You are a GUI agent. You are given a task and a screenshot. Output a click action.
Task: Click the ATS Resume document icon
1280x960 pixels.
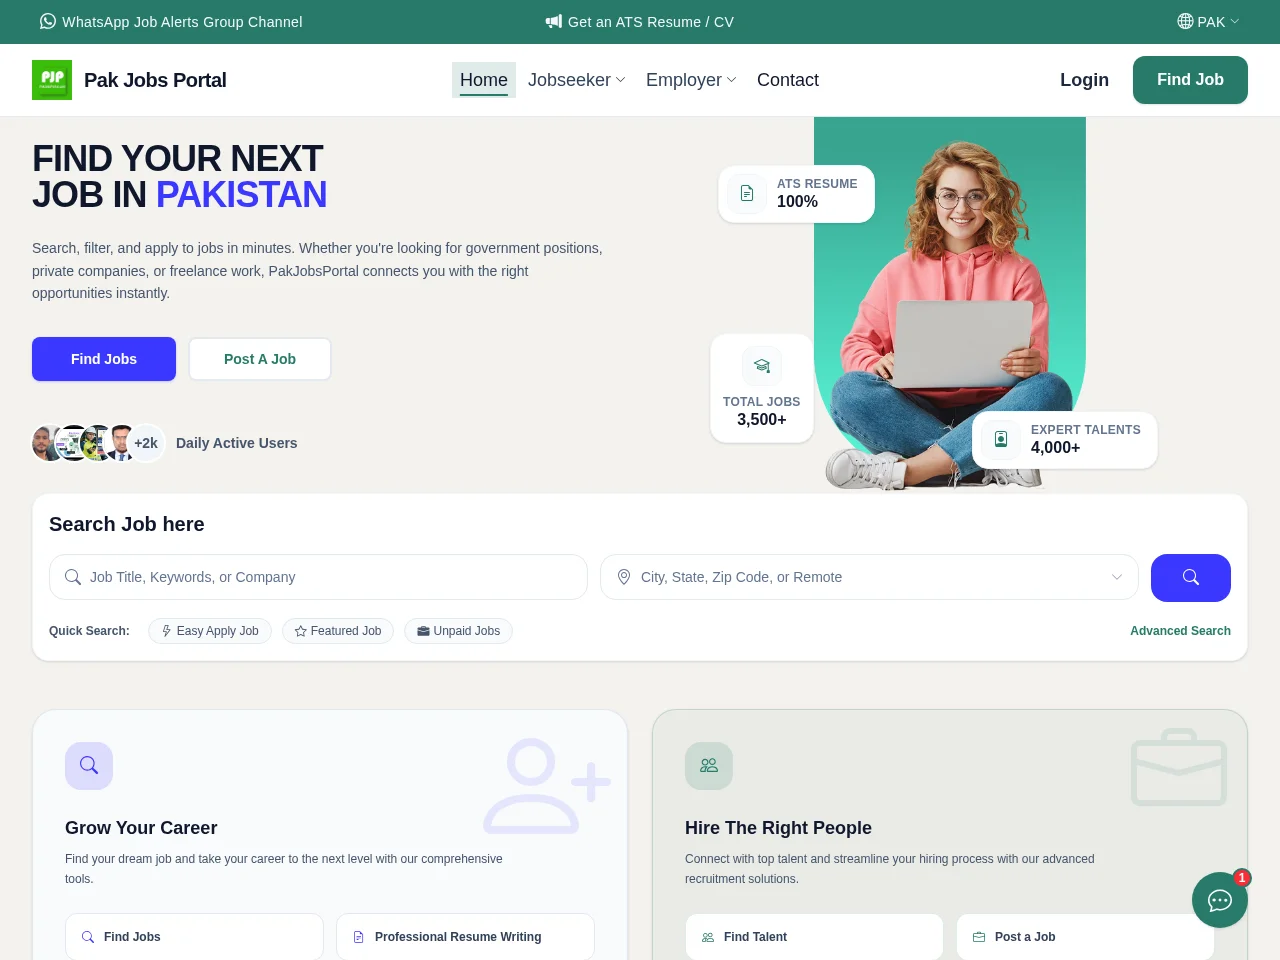(747, 193)
